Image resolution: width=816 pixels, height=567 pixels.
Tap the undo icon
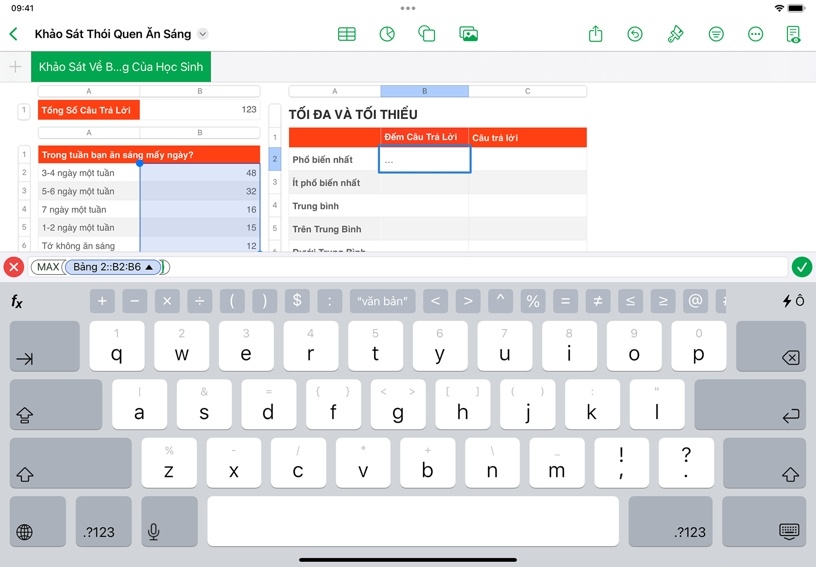pyautogui.click(x=635, y=34)
